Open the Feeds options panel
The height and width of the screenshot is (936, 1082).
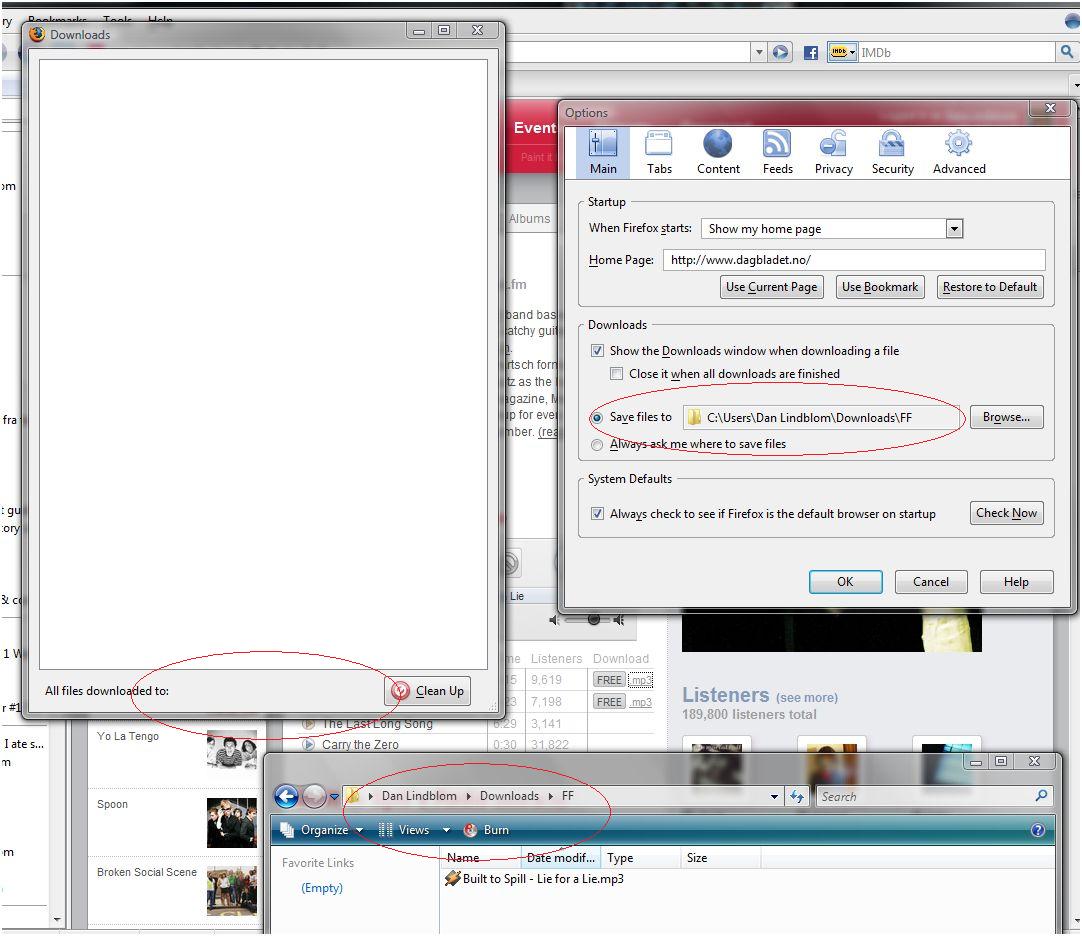tap(778, 153)
